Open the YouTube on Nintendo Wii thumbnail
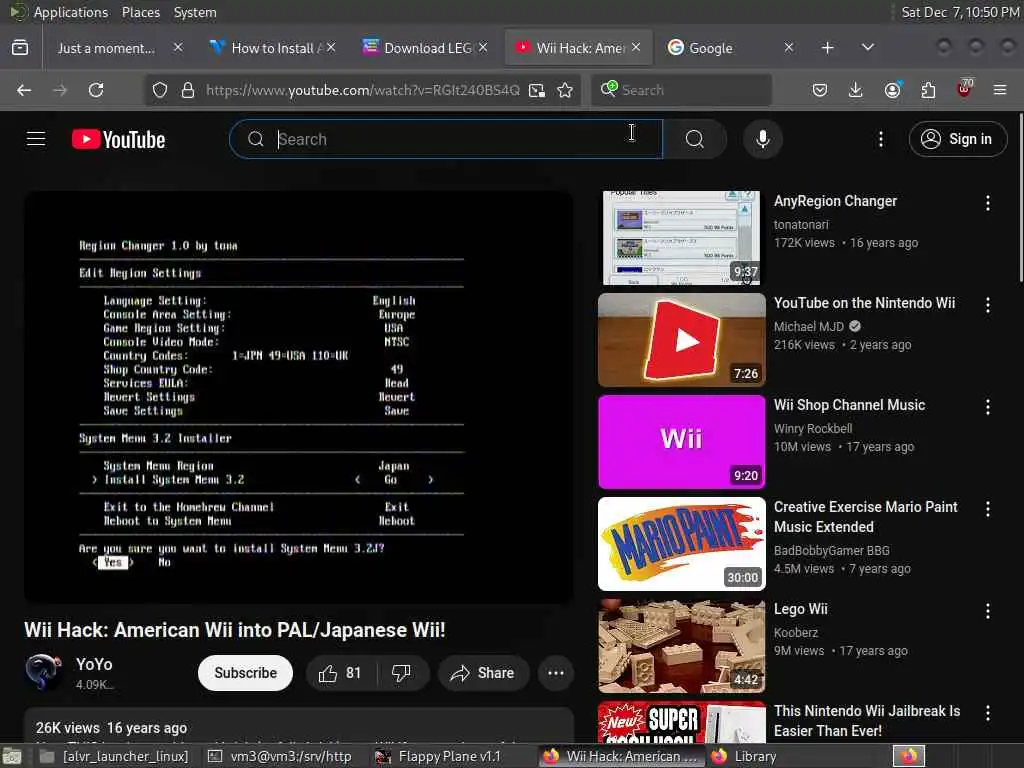 [681, 340]
